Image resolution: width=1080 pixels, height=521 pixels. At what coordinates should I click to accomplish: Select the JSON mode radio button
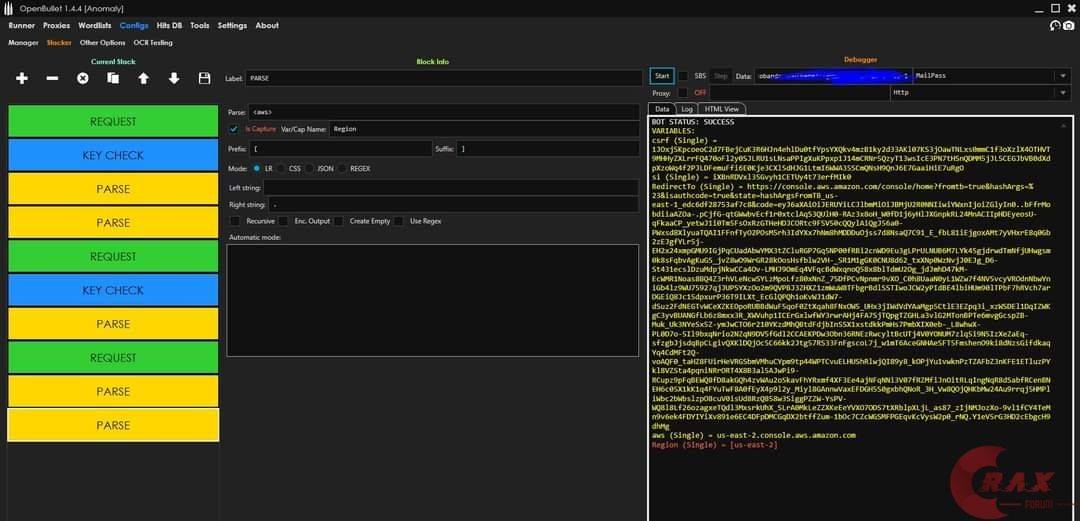pos(309,168)
